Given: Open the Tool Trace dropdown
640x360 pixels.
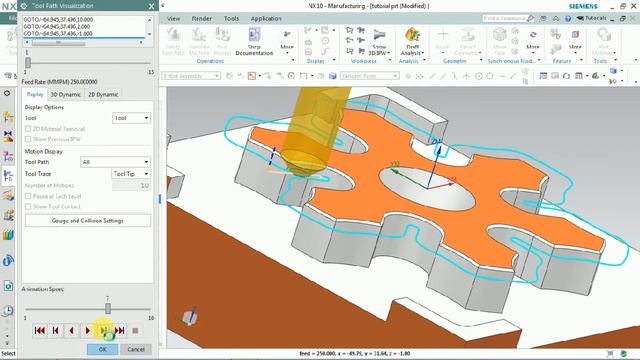Looking at the screenshot, I should point(131,174).
